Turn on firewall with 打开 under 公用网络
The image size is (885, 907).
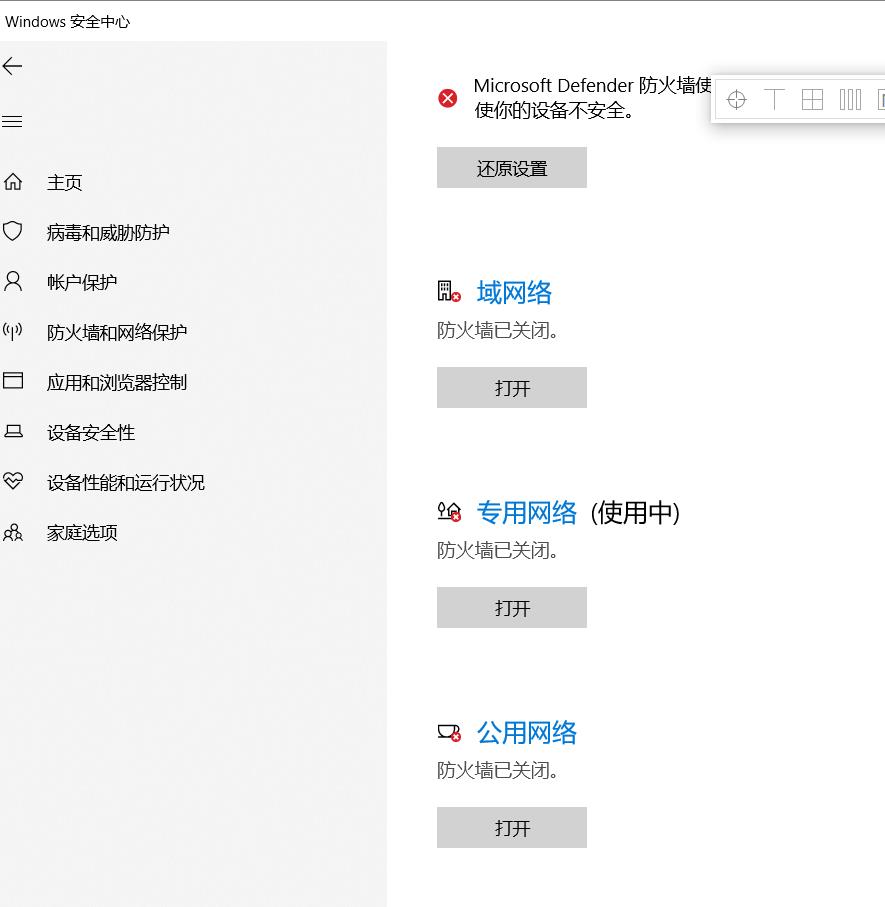click(512, 828)
